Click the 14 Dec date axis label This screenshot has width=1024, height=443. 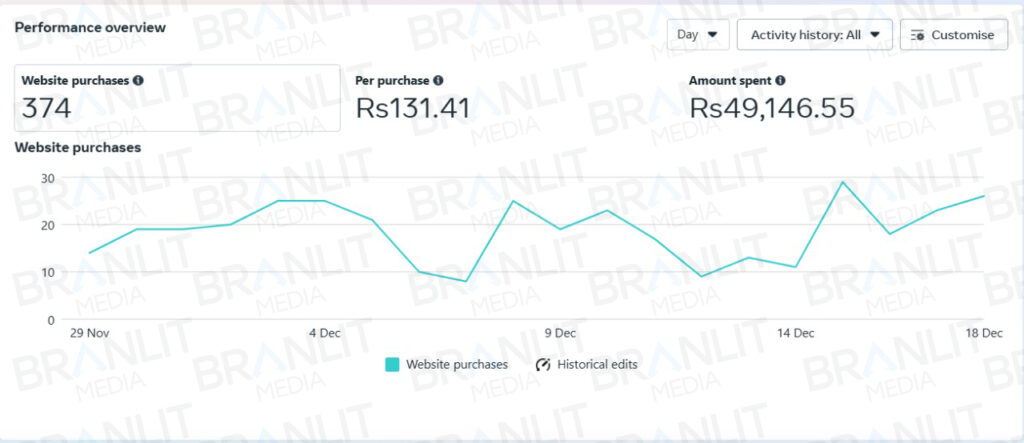pyautogui.click(x=796, y=333)
